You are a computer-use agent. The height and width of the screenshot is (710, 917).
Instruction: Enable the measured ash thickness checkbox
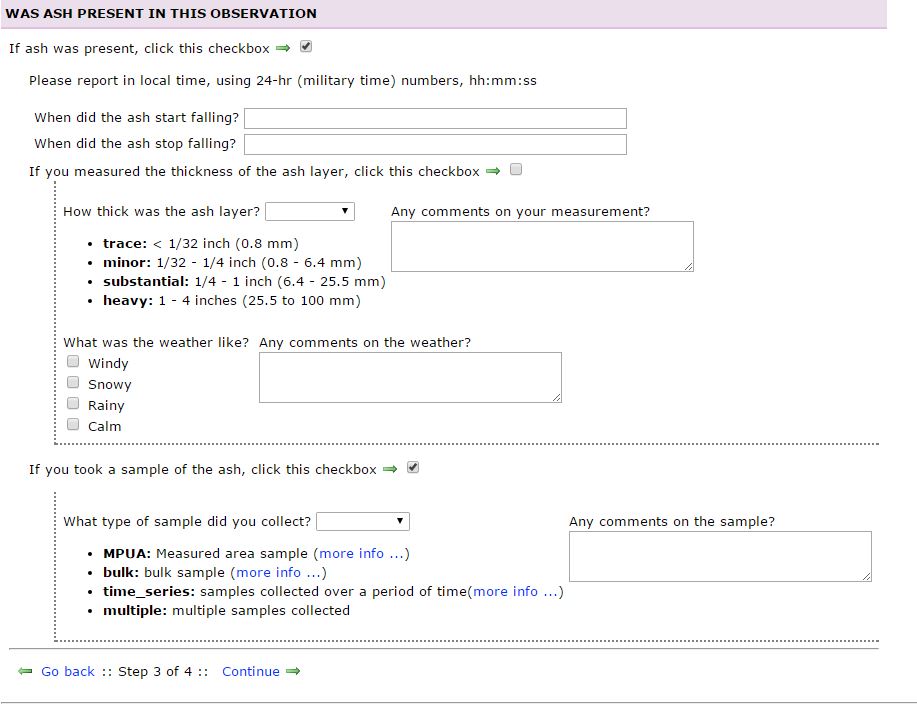[x=516, y=170]
